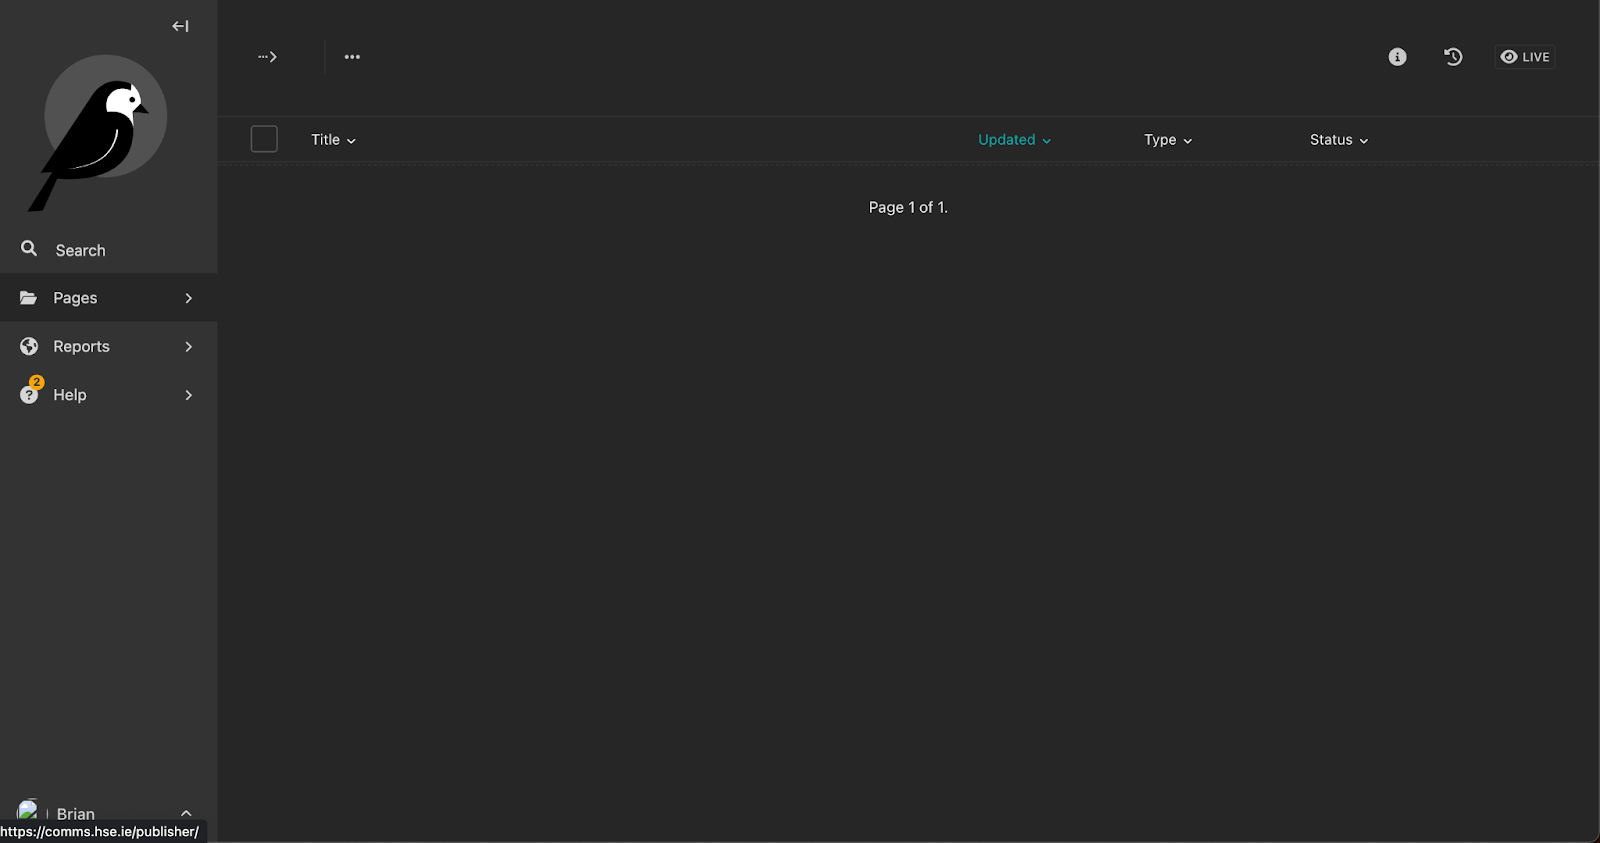Click the Help question mark icon
Viewport: 1600px width, 843px height.
pos(29,396)
